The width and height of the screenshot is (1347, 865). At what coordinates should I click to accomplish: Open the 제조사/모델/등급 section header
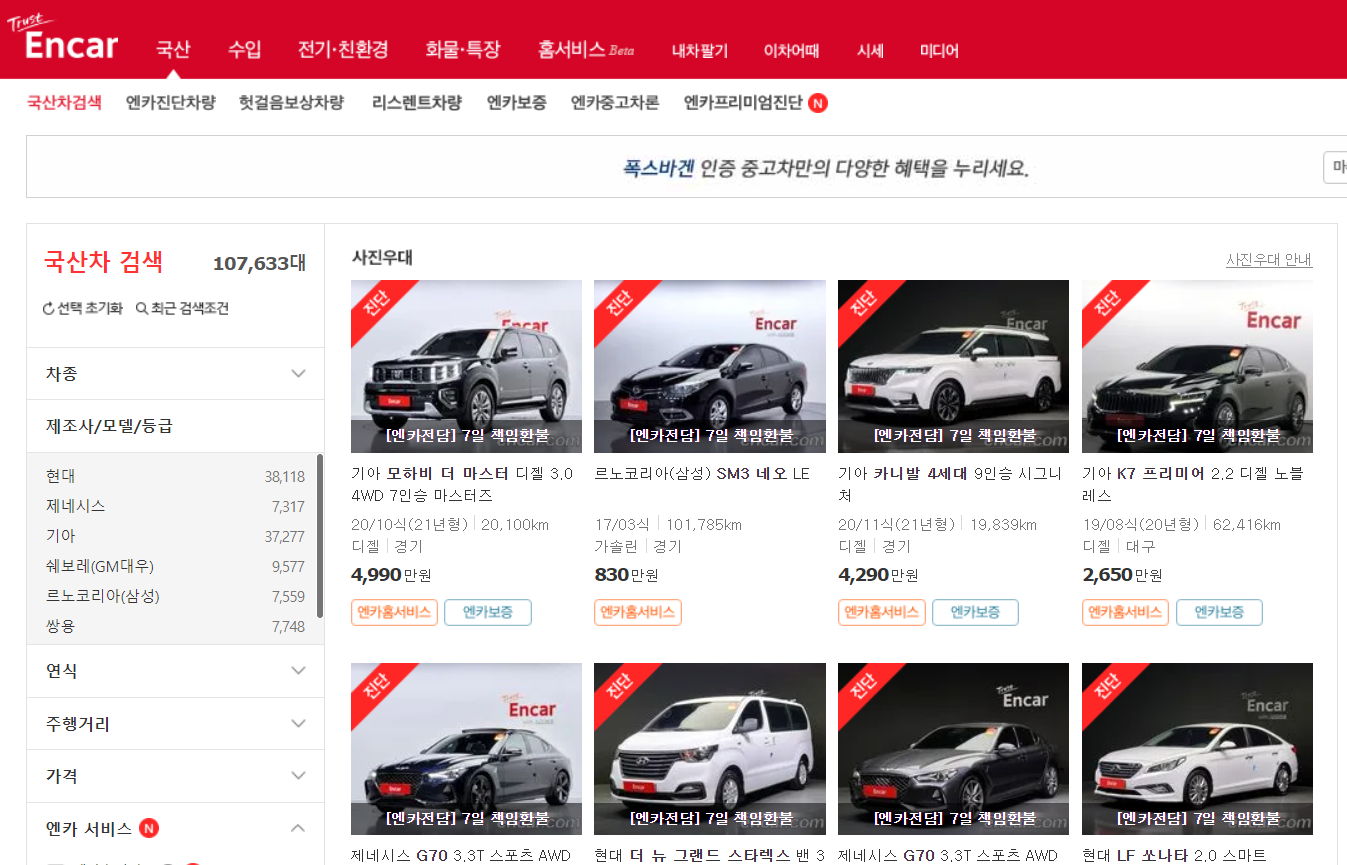[x=175, y=426]
